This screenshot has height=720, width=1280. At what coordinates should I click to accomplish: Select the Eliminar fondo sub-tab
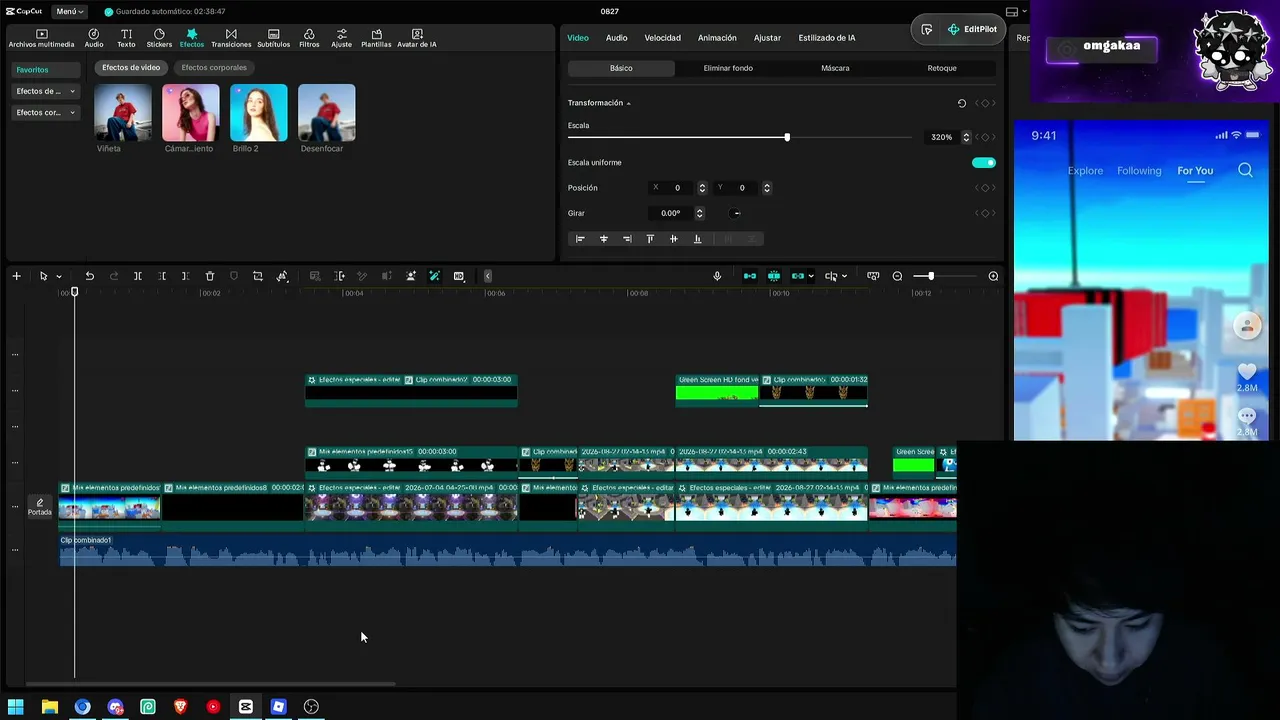728,68
